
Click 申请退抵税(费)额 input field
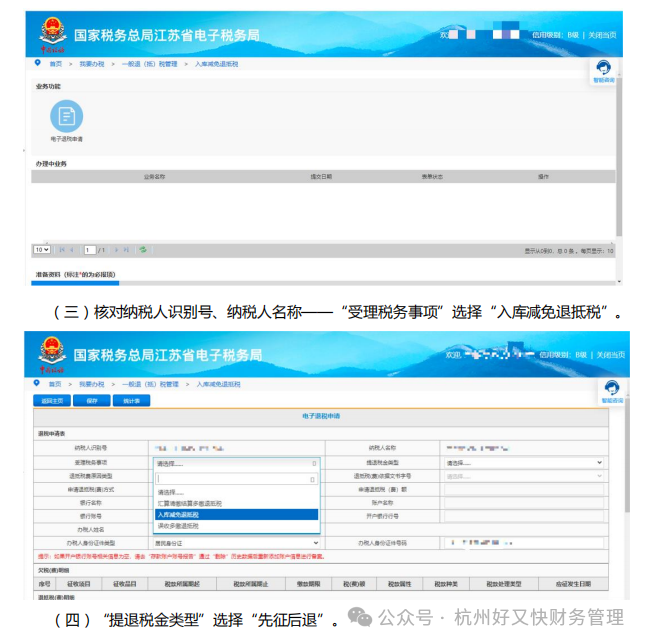tap(524, 489)
